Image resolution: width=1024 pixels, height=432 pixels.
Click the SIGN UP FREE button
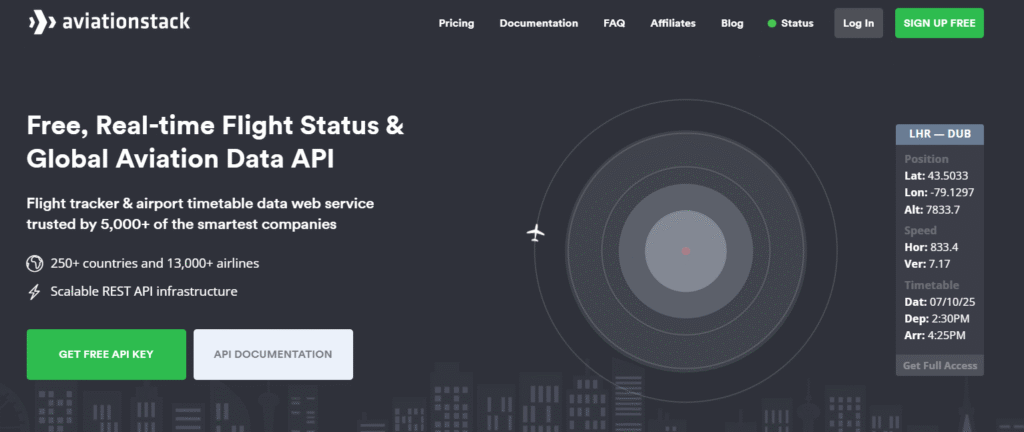point(939,23)
